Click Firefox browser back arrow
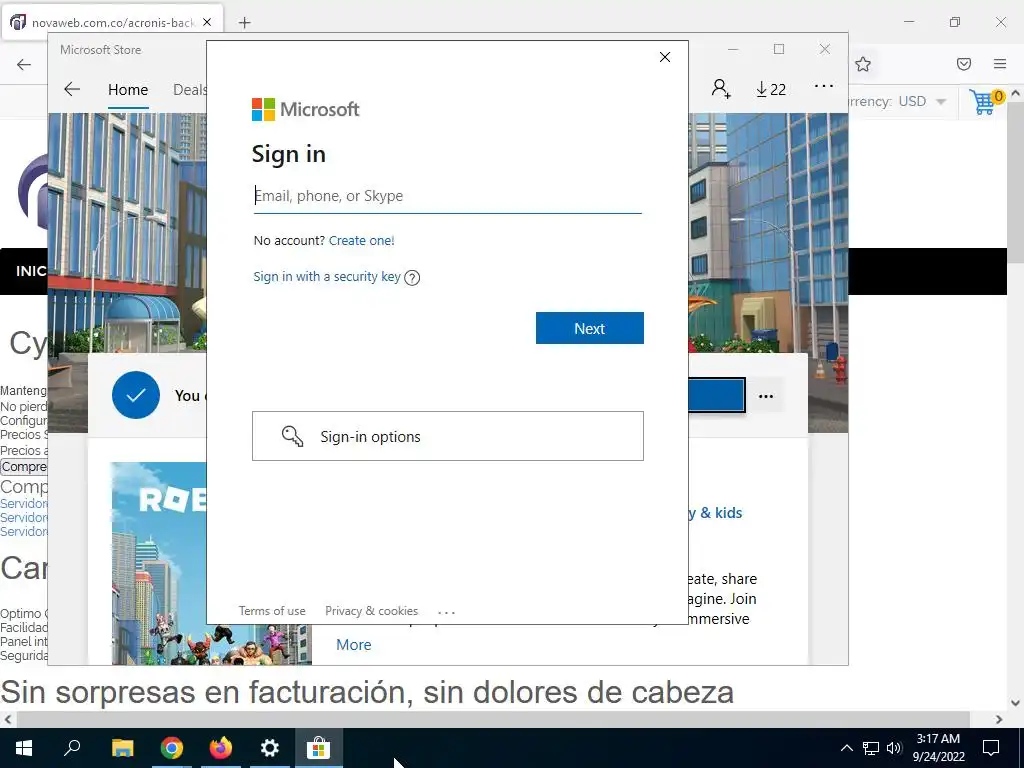Viewport: 1024px width, 768px height. tap(24, 64)
